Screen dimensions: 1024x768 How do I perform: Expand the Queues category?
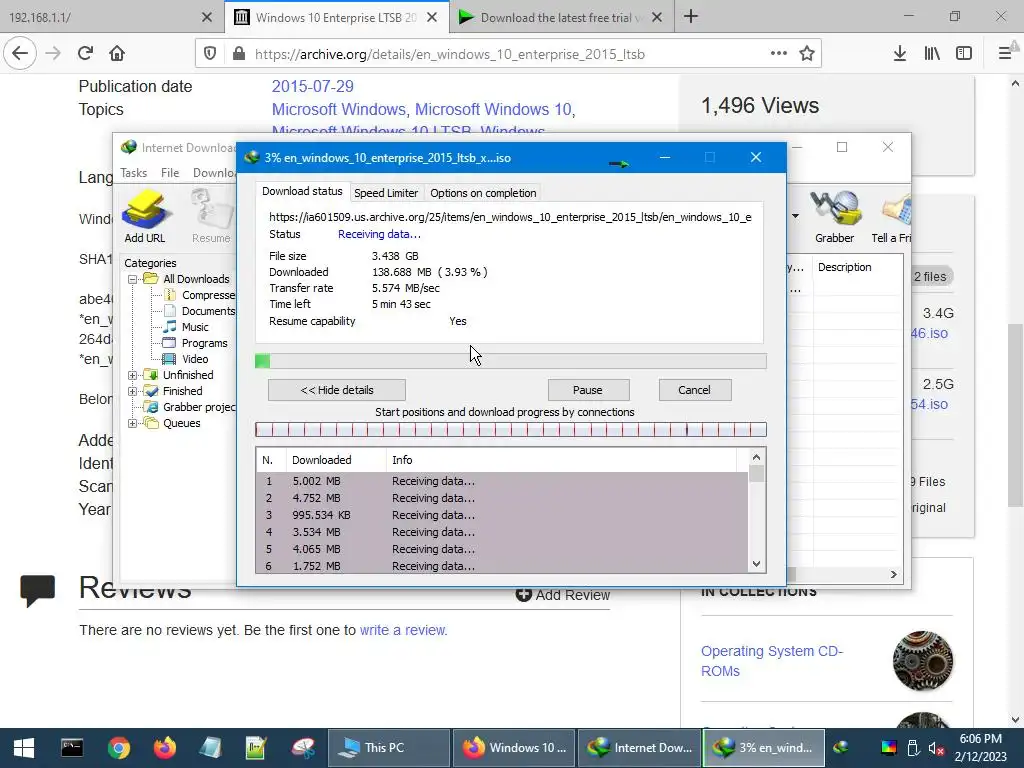pyautogui.click(x=133, y=423)
